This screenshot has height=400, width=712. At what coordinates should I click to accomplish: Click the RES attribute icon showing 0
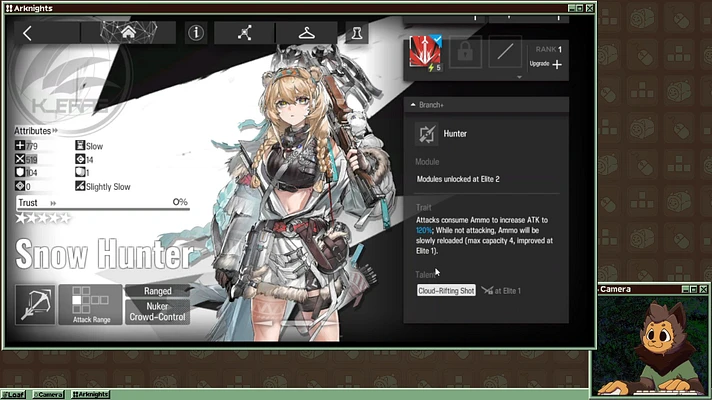(20, 186)
